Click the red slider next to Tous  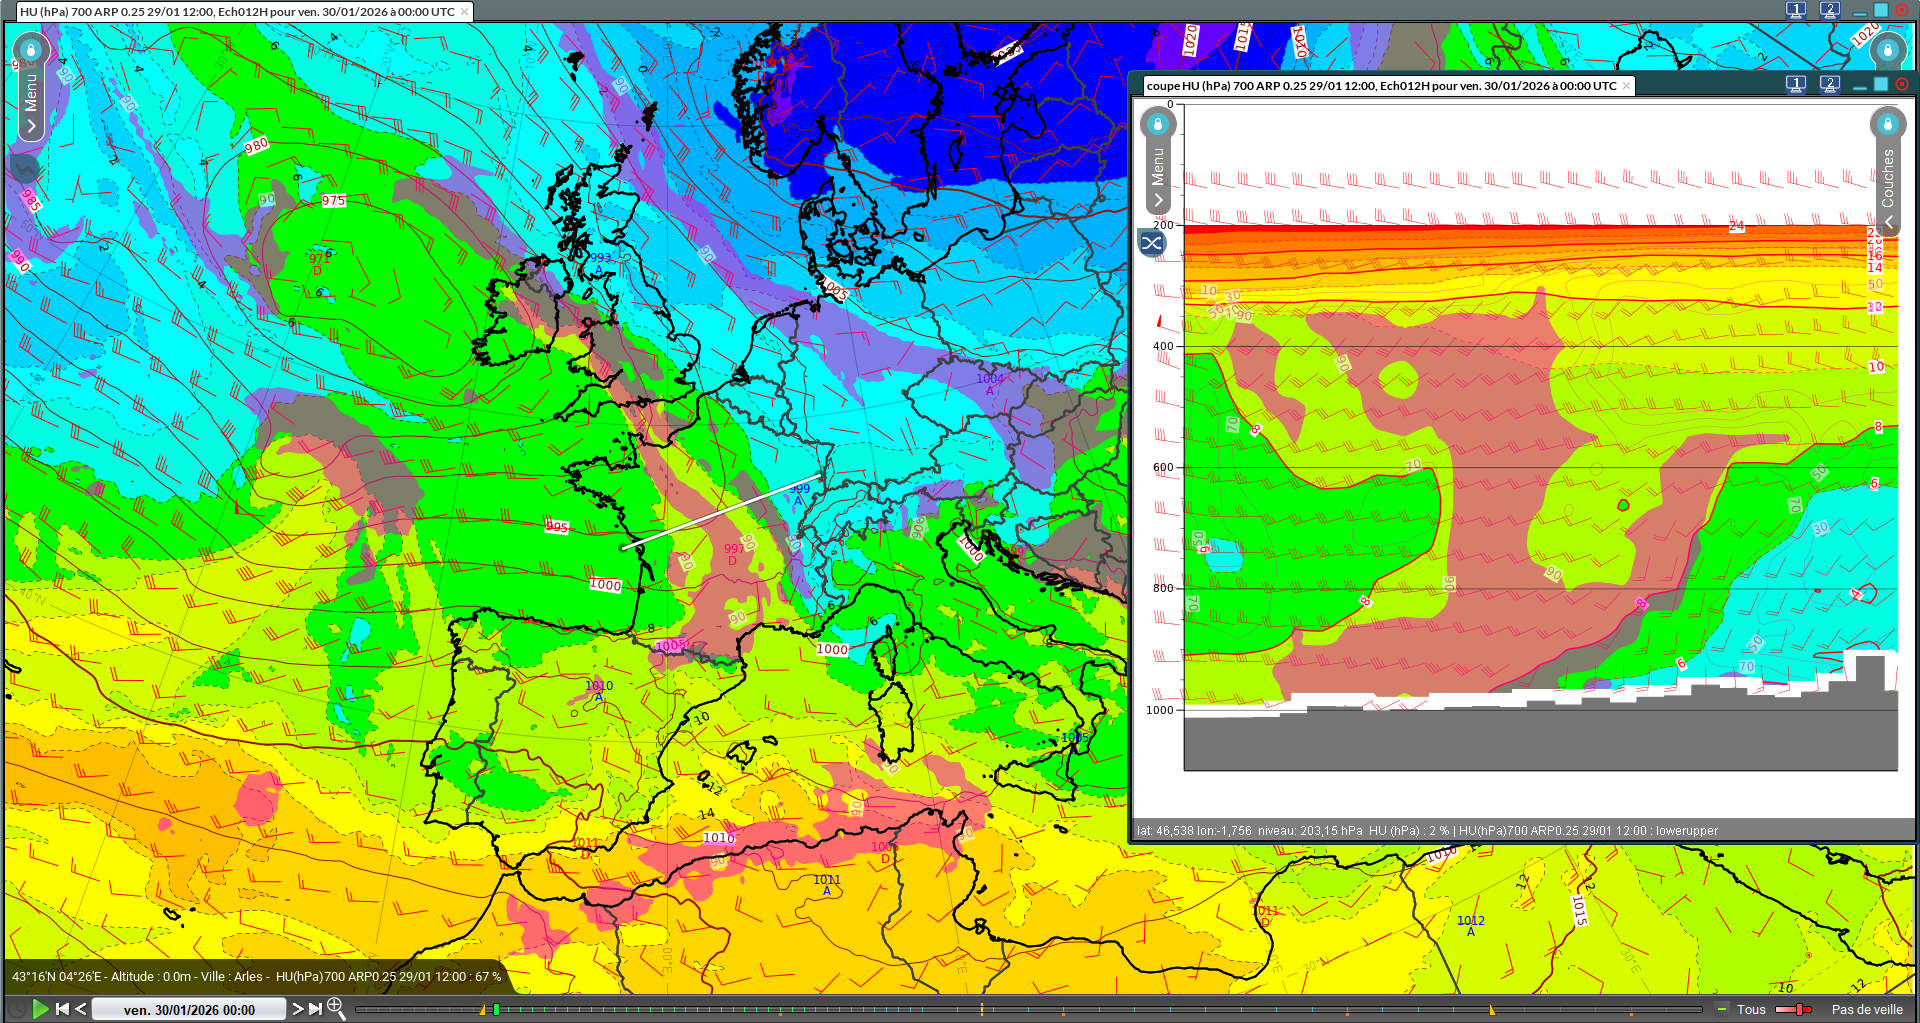click(x=1794, y=1010)
